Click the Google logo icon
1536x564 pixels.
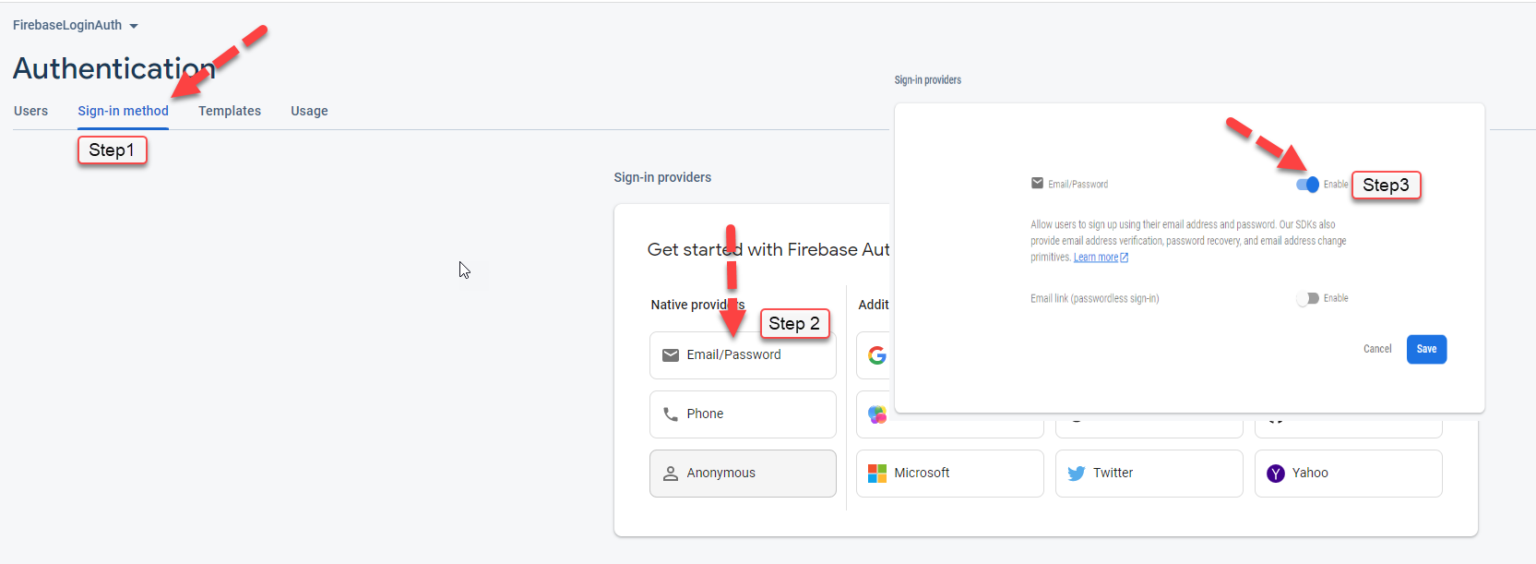click(877, 355)
